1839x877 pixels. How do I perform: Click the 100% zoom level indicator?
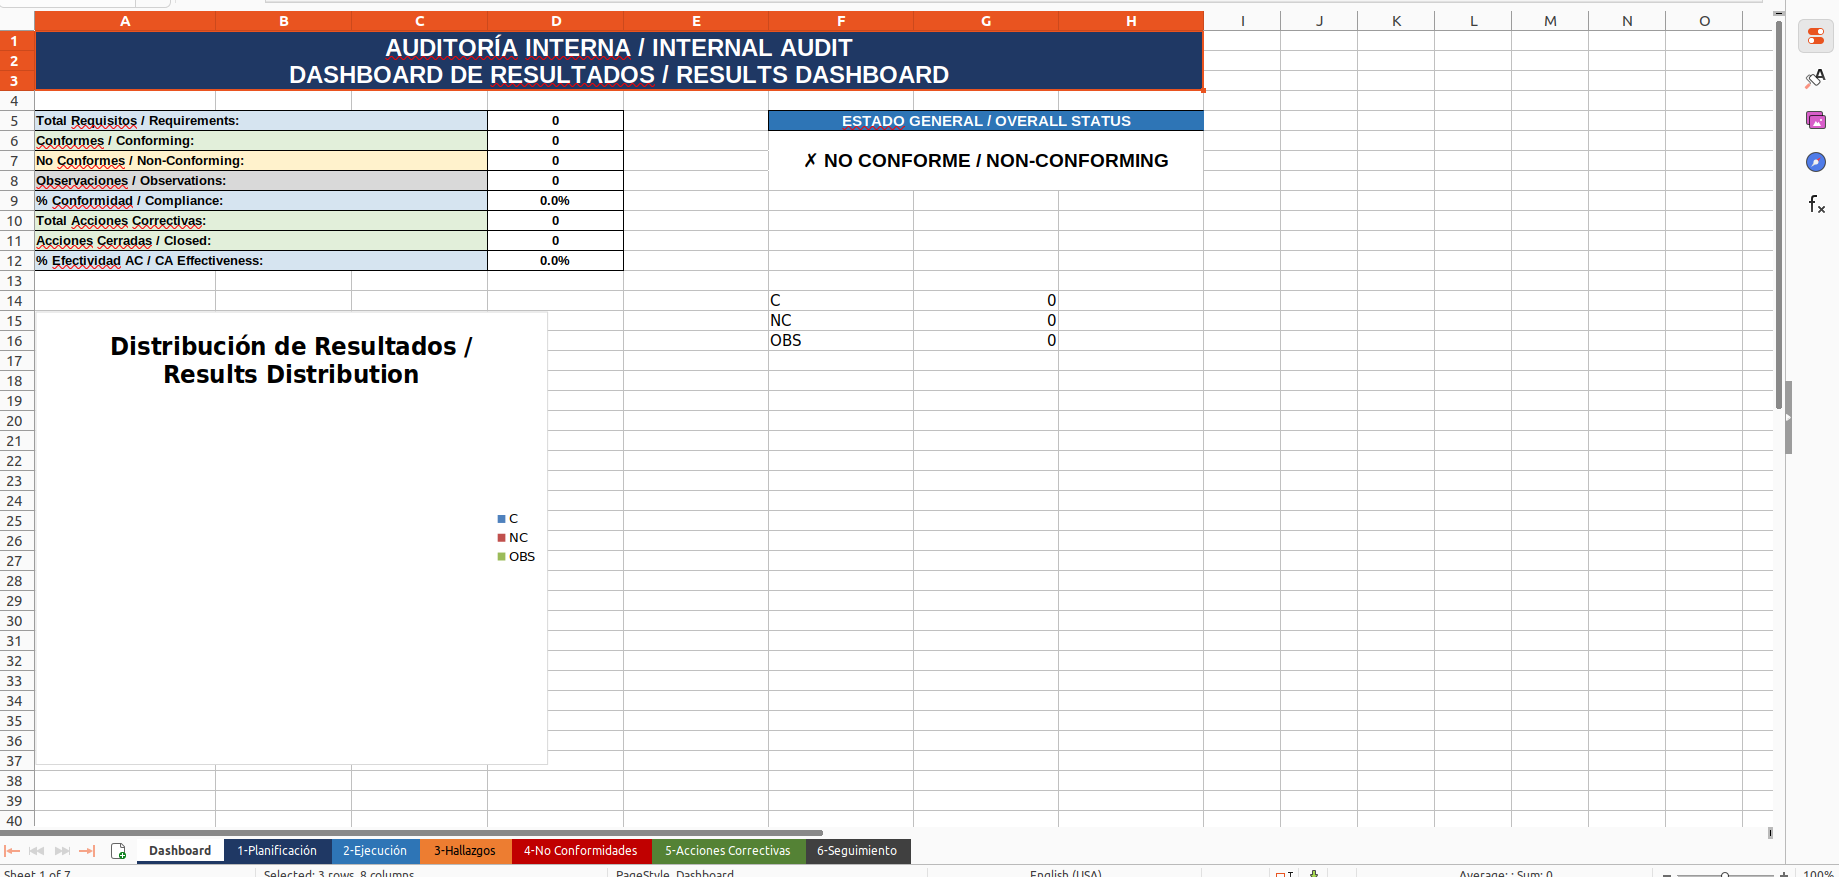[x=1819, y=874]
